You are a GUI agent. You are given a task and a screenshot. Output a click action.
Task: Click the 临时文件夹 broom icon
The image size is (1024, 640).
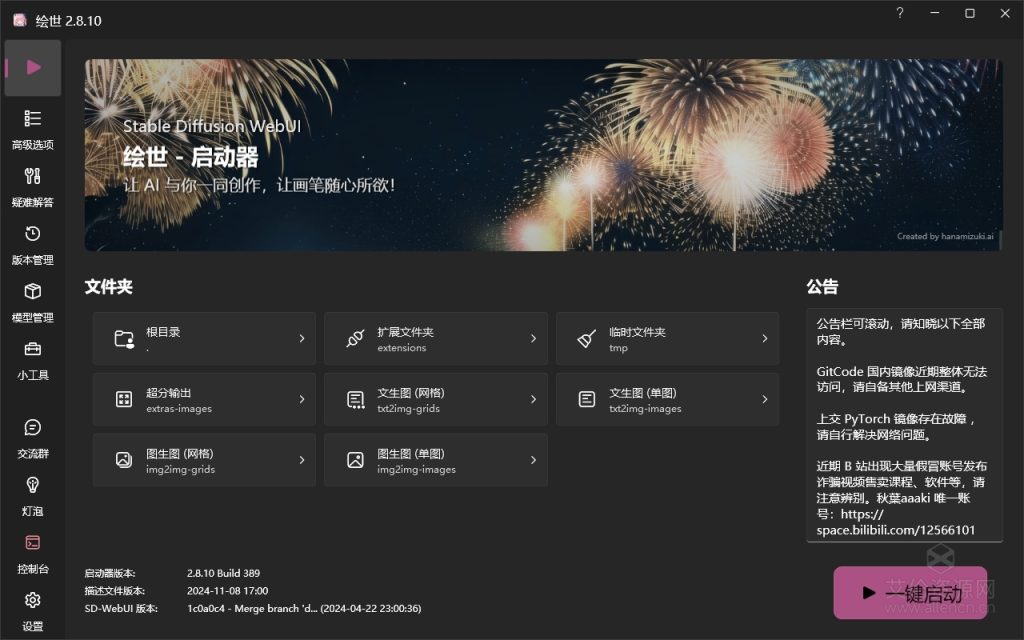(x=586, y=338)
